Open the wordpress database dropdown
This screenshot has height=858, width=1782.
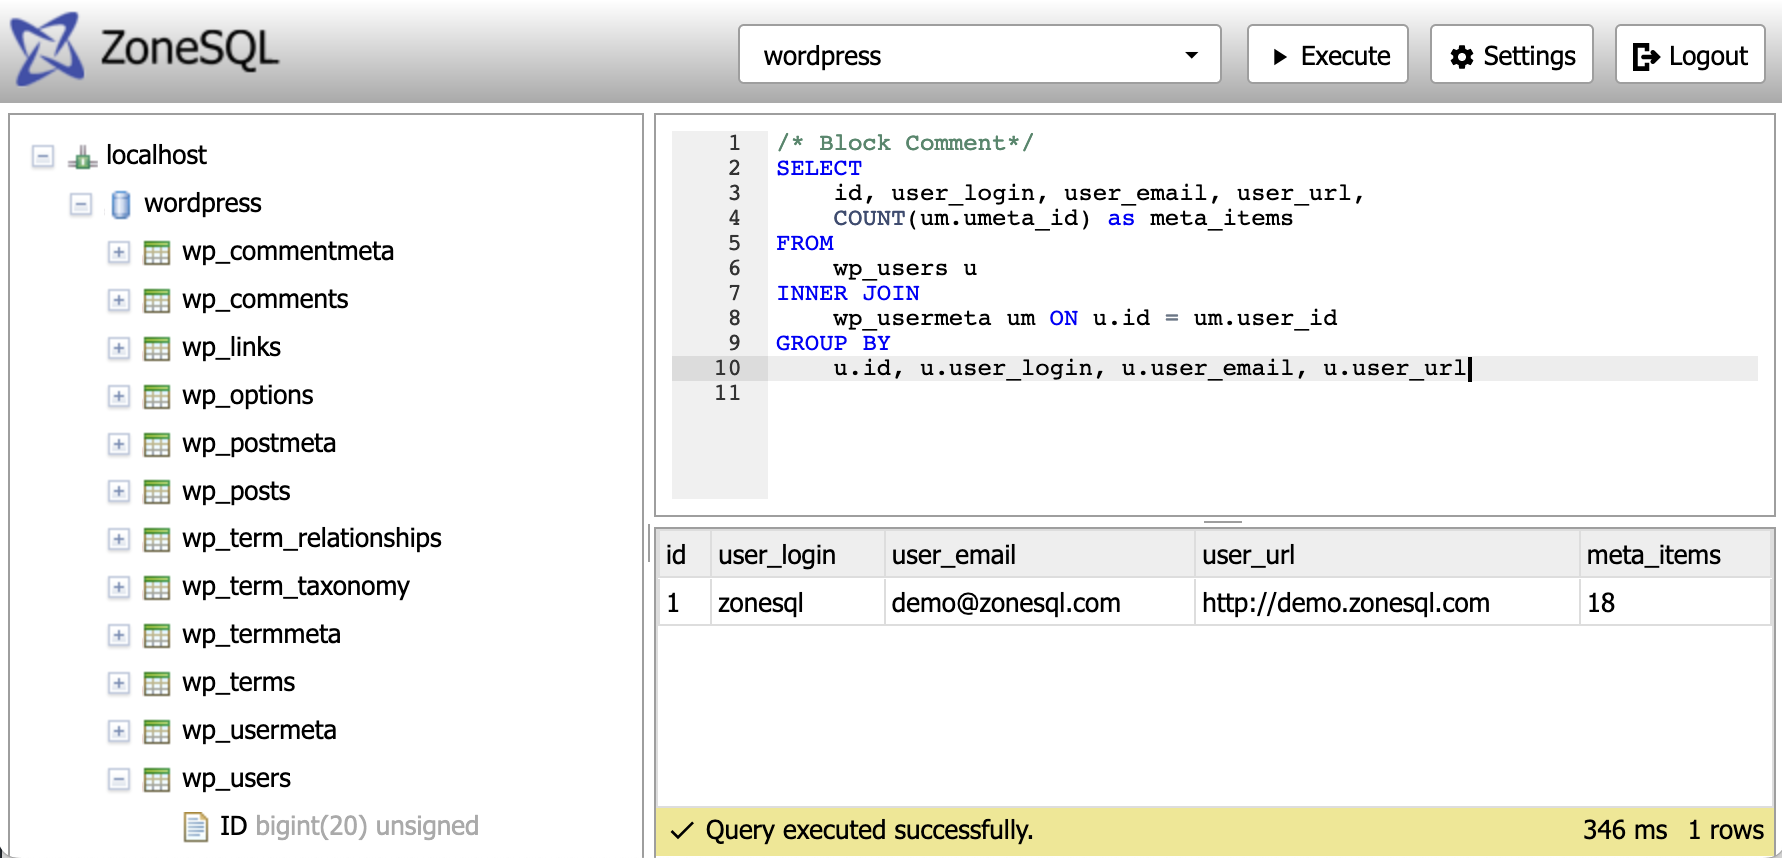(x=979, y=54)
